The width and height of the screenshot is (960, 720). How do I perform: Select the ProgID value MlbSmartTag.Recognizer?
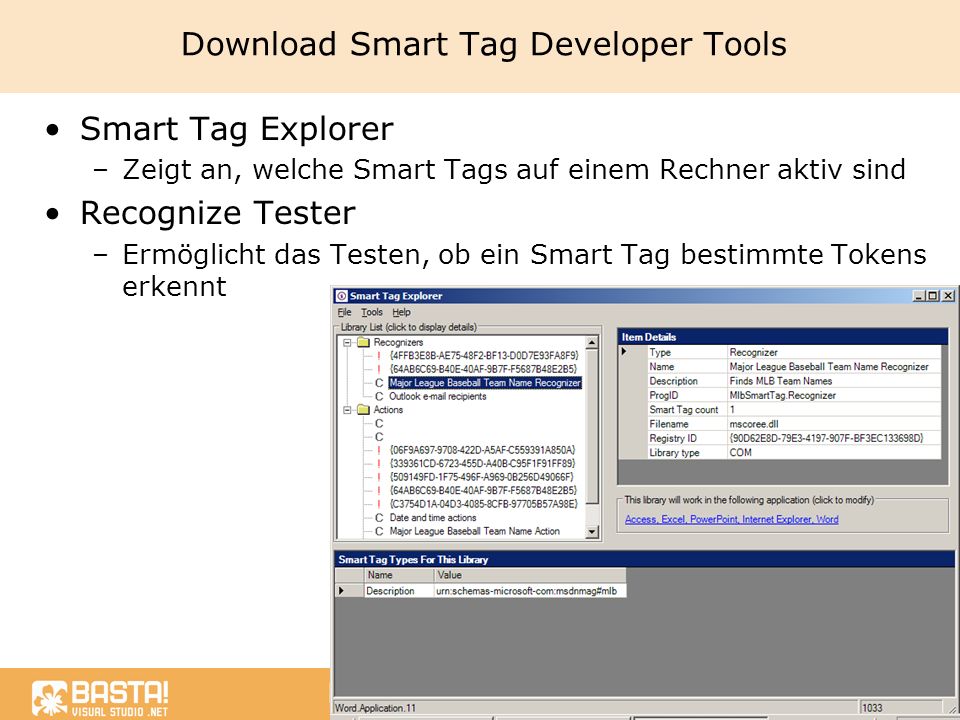click(x=834, y=396)
